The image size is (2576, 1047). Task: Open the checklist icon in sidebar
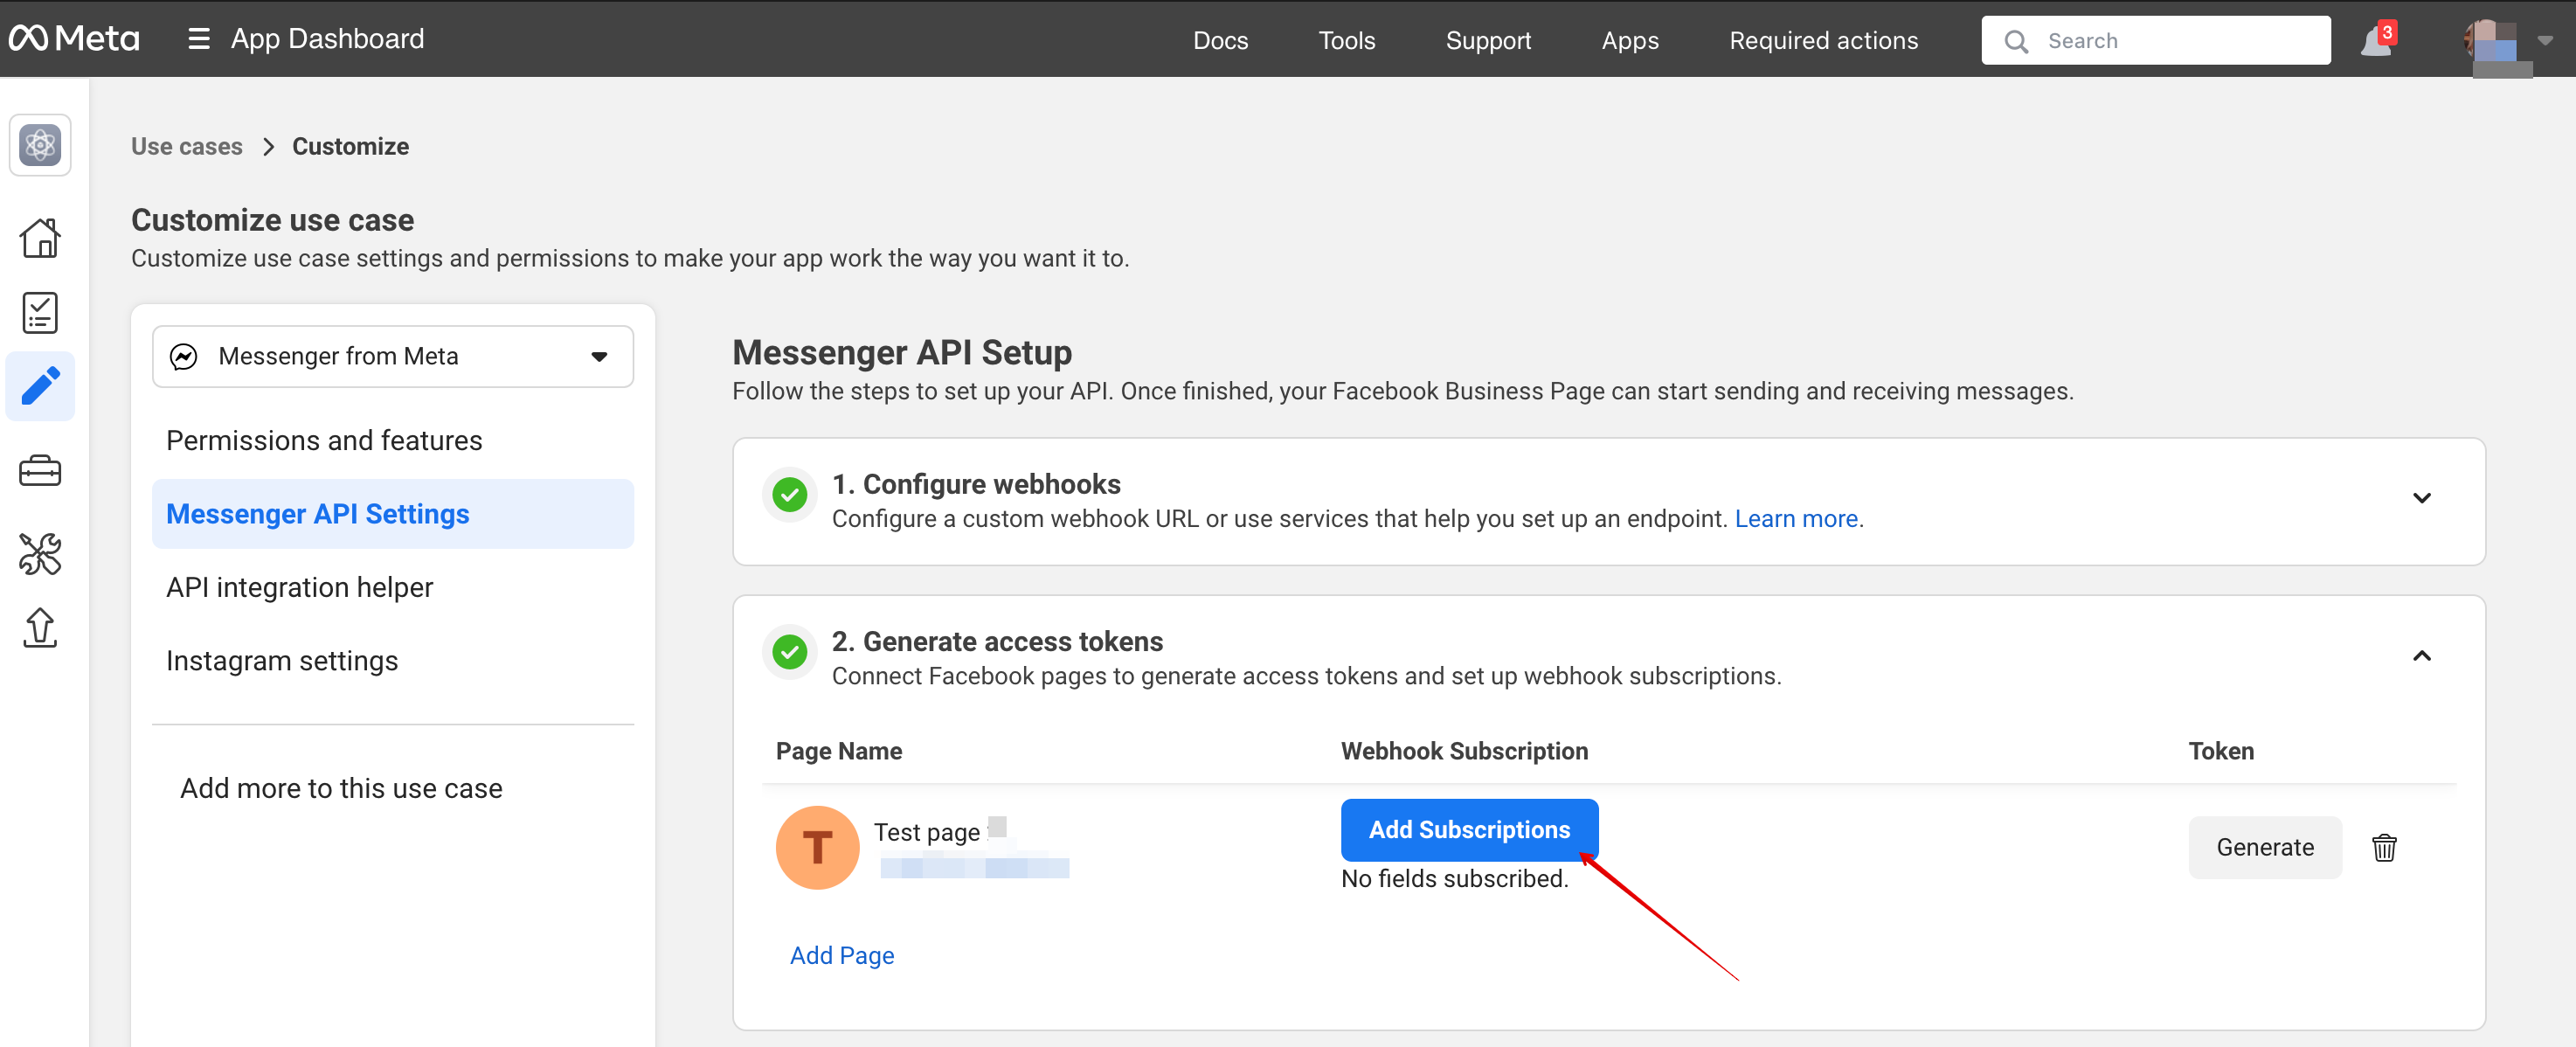point(40,313)
